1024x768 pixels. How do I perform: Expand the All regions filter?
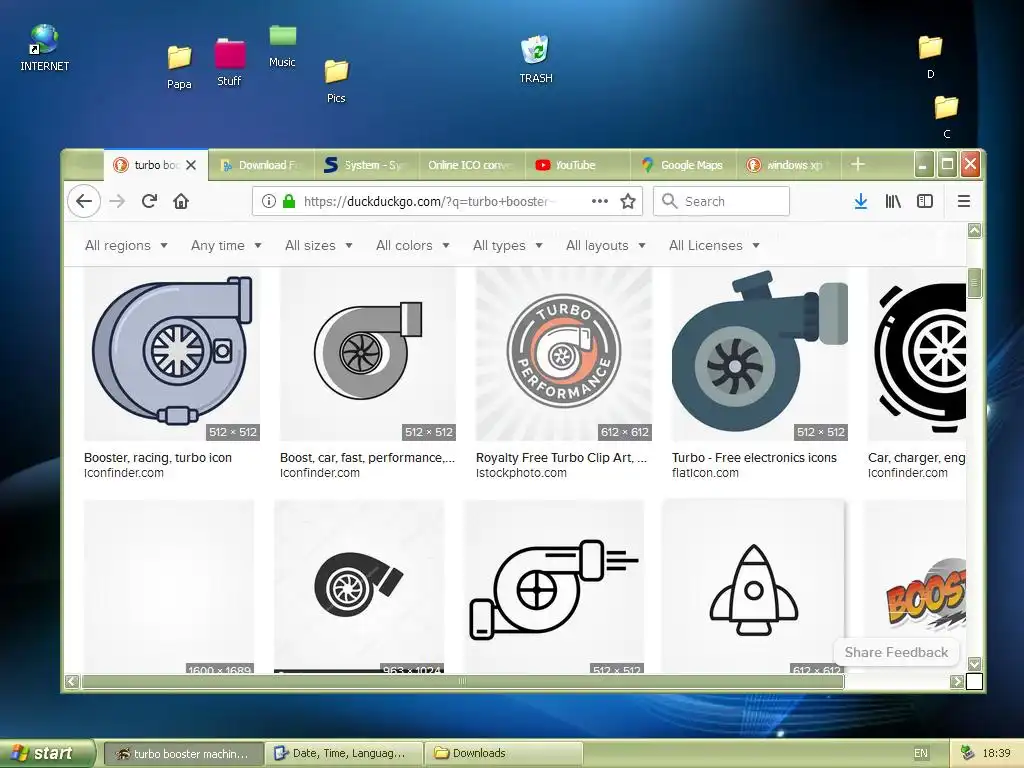point(126,246)
